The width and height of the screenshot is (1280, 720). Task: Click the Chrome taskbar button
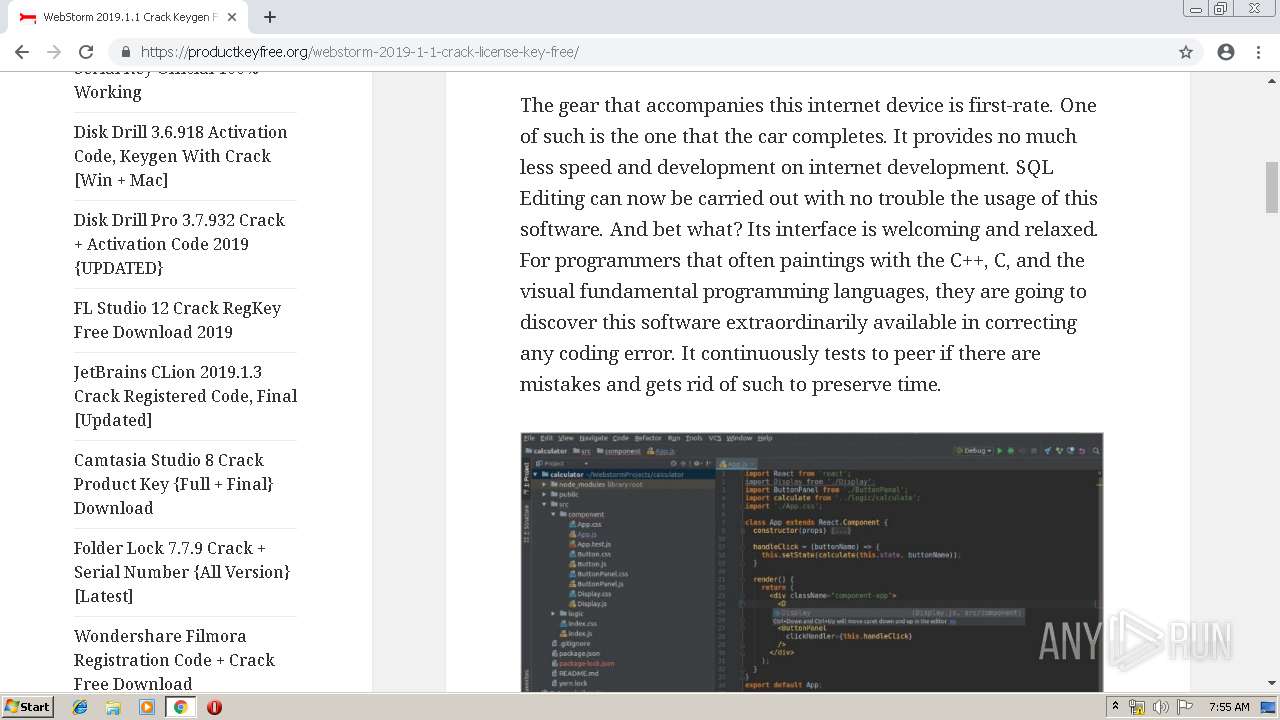[x=180, y=707]
